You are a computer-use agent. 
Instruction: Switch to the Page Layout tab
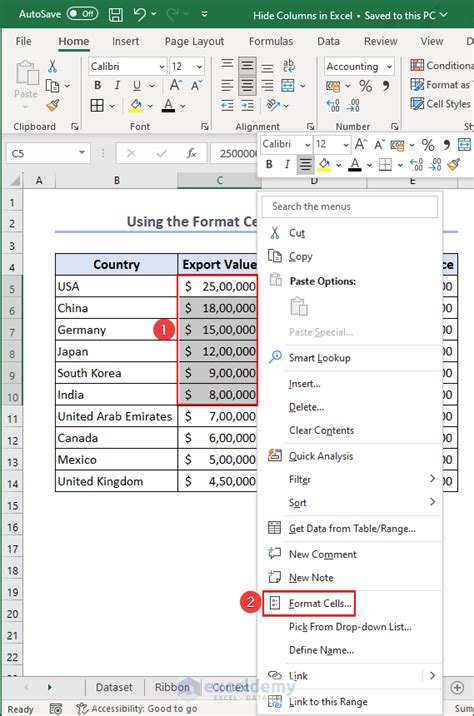(x=194, y=41)
